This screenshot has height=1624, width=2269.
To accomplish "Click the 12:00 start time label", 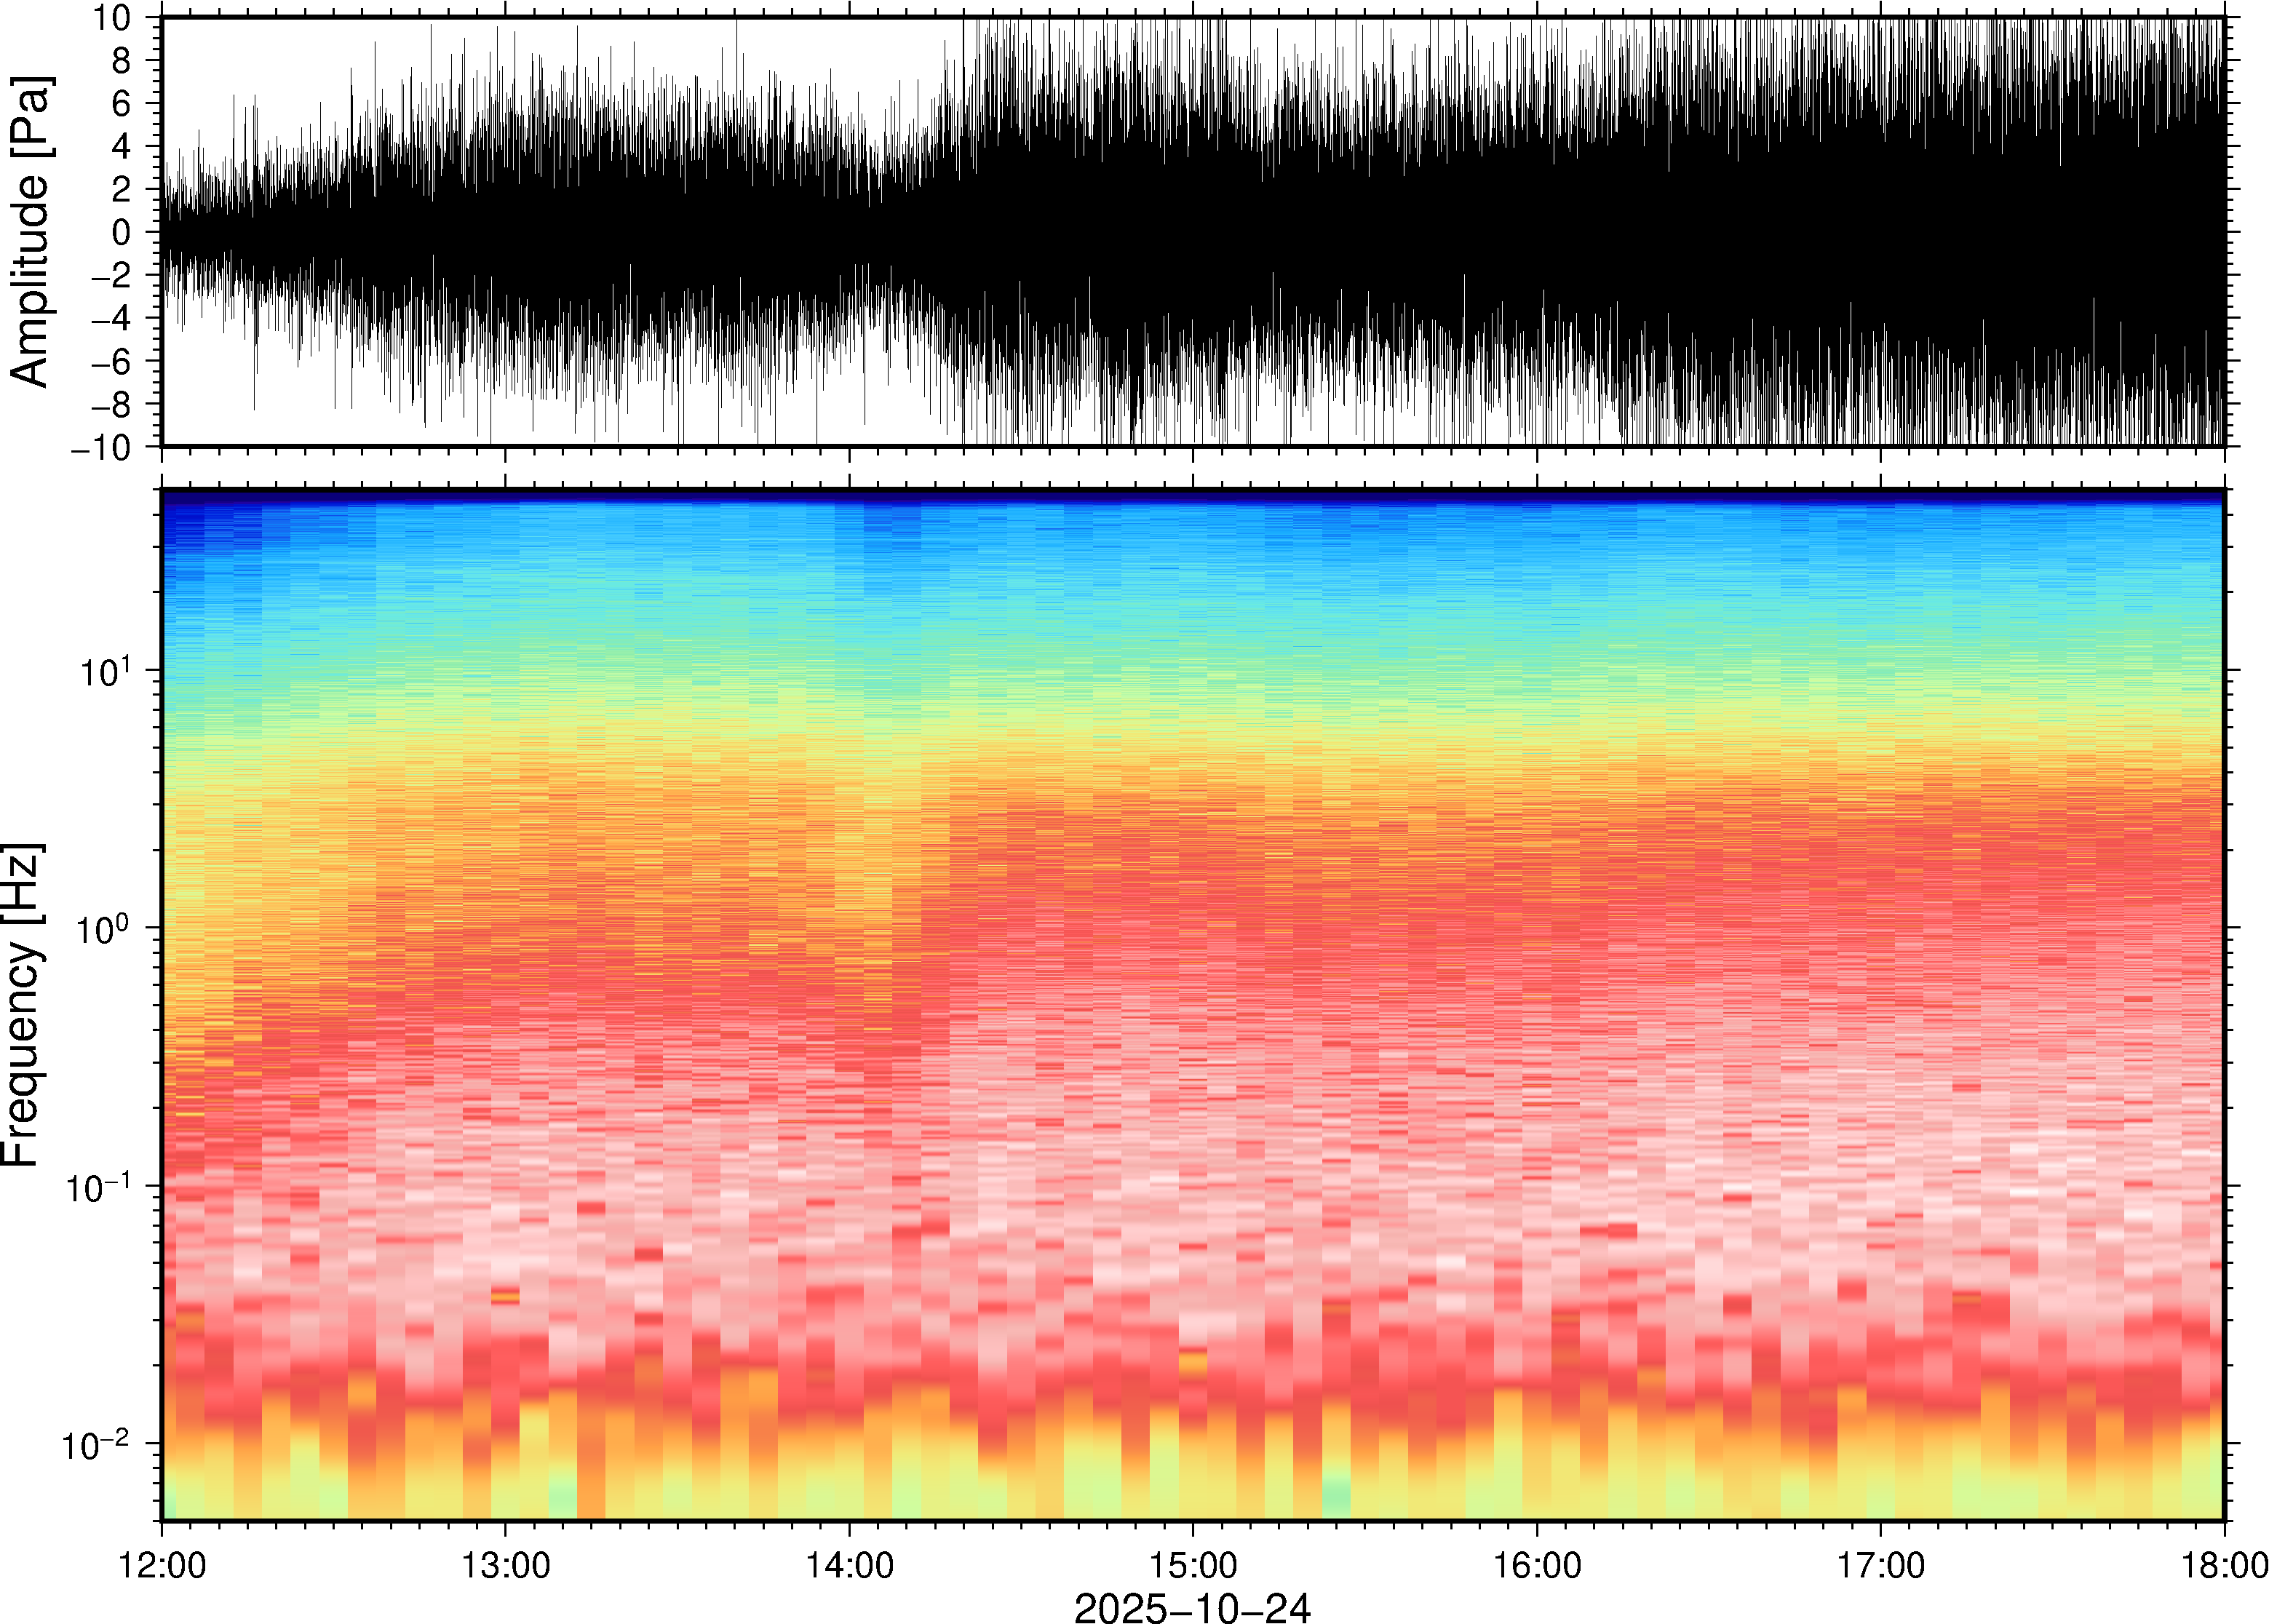I will coord(162,1565).
